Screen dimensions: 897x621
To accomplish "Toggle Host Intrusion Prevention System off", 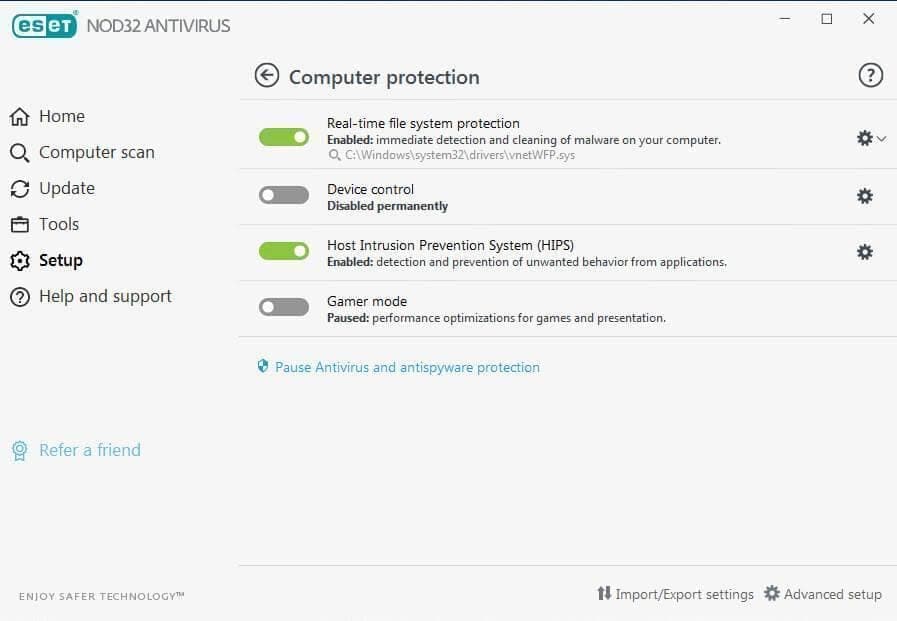I will (x=284, y=251).
